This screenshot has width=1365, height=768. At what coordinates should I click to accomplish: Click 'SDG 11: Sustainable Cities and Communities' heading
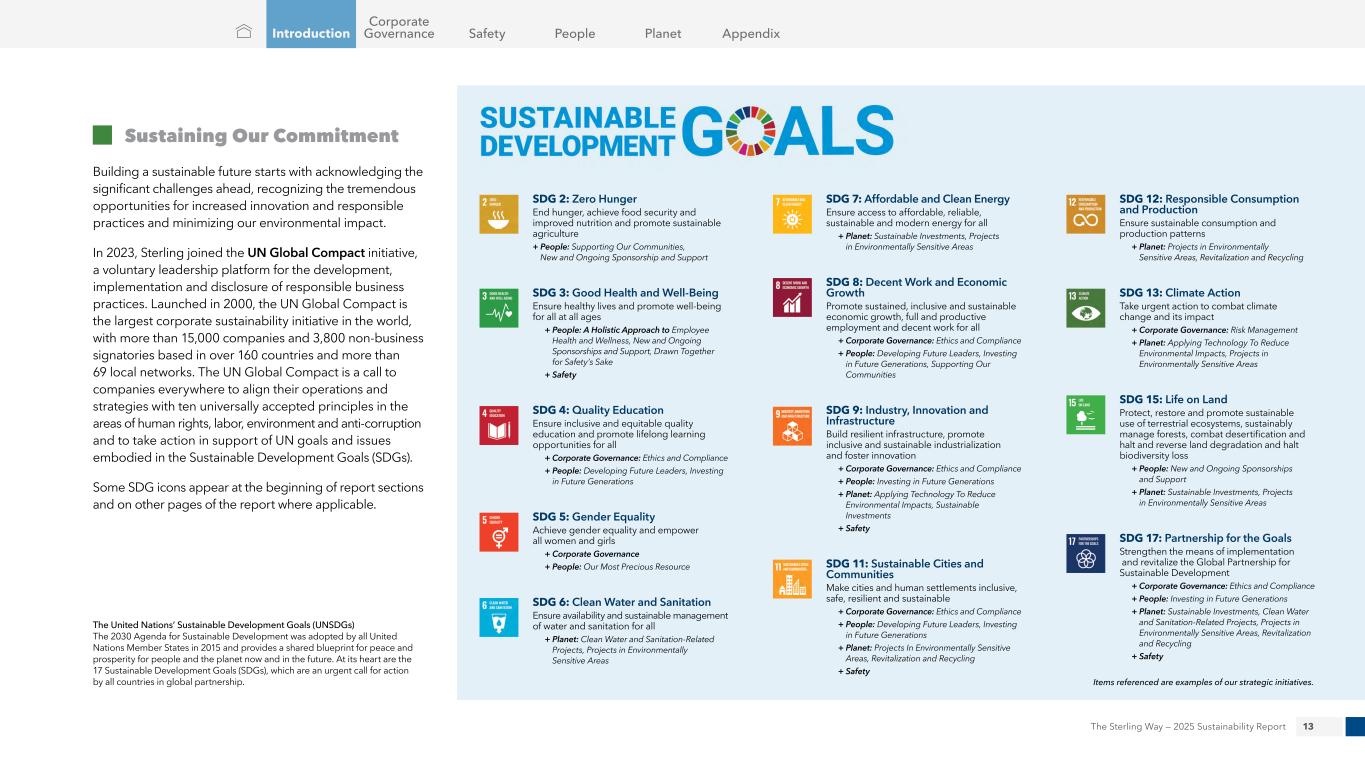pyautogui.click(x=905, y=569)
